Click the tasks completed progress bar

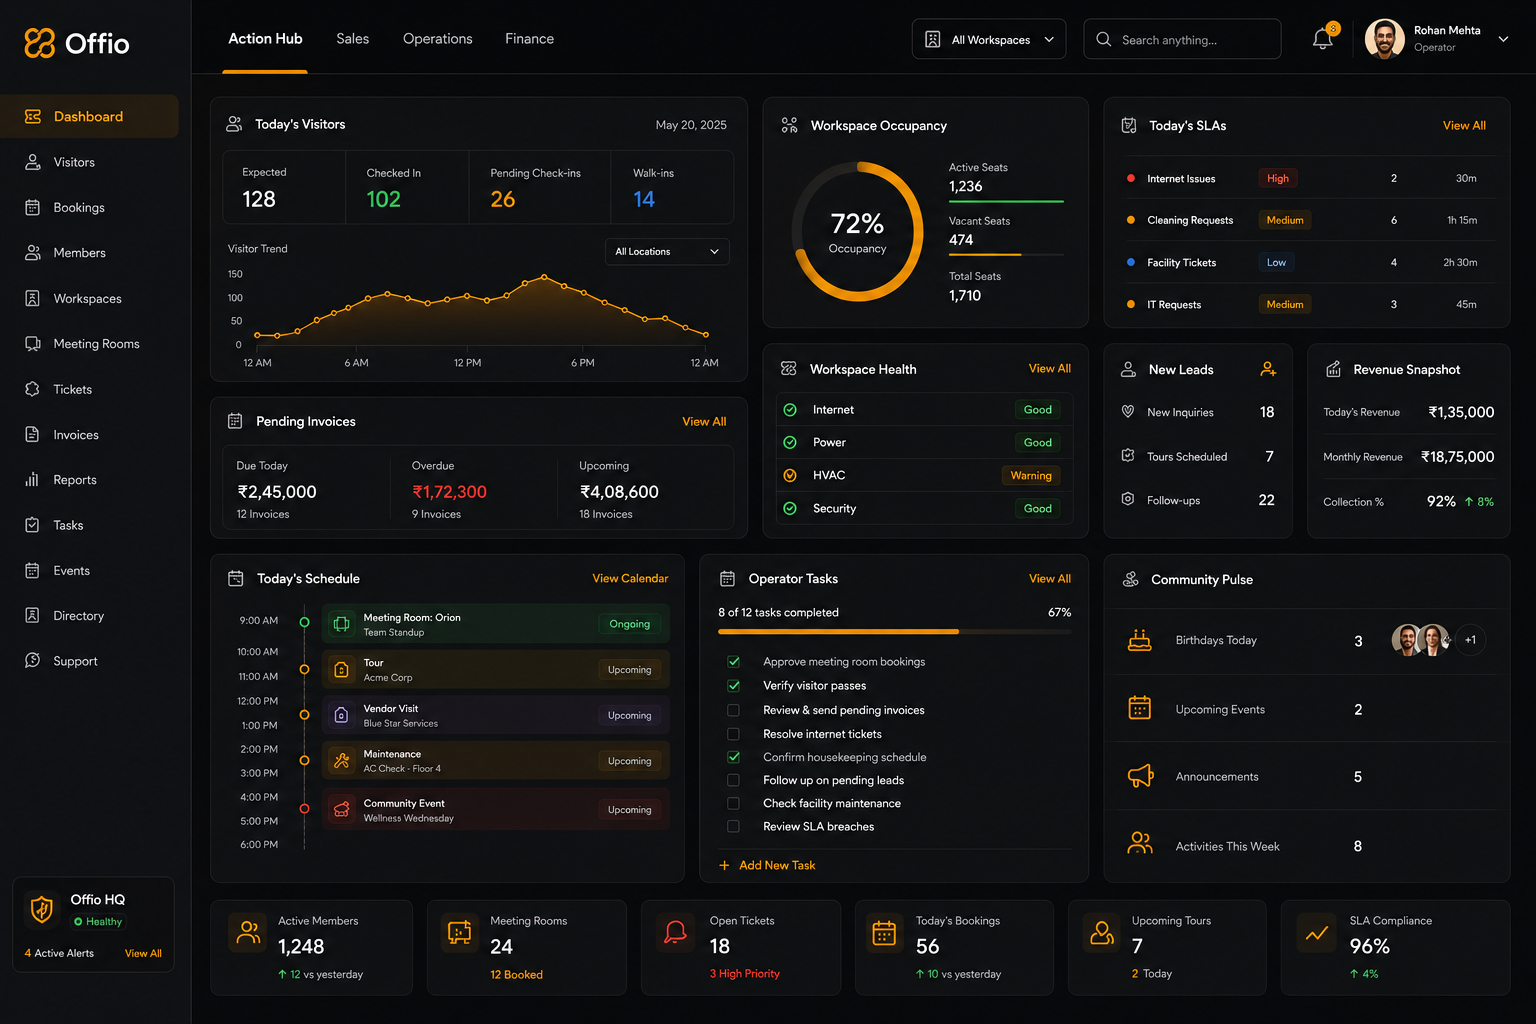pyautogui.click(x=894, y=632)
